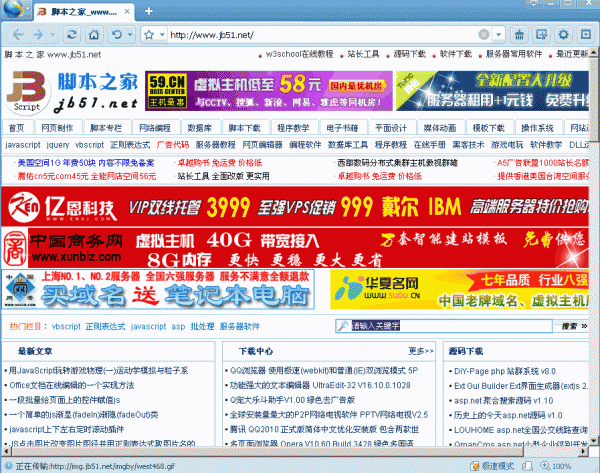Screen dimensions: 600x473
Task: Click the 买域名送笔记本电脑 banner
Action: [x=158, y=289]
